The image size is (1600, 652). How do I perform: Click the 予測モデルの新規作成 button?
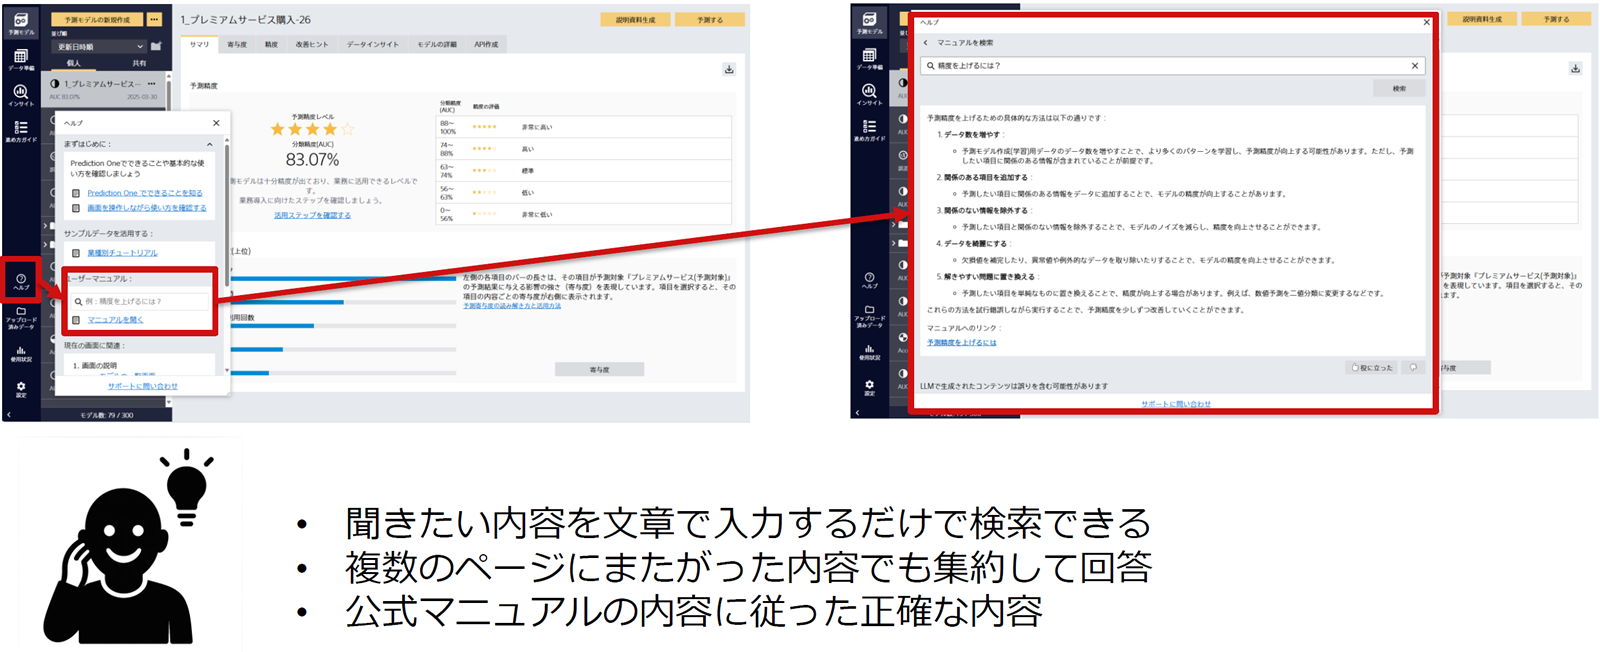point(97,20)
